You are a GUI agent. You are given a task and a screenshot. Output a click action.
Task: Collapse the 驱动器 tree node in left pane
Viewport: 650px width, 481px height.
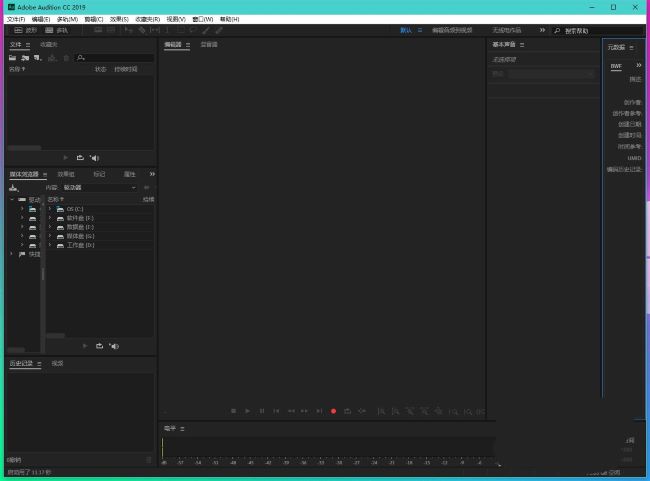(13, 200)
